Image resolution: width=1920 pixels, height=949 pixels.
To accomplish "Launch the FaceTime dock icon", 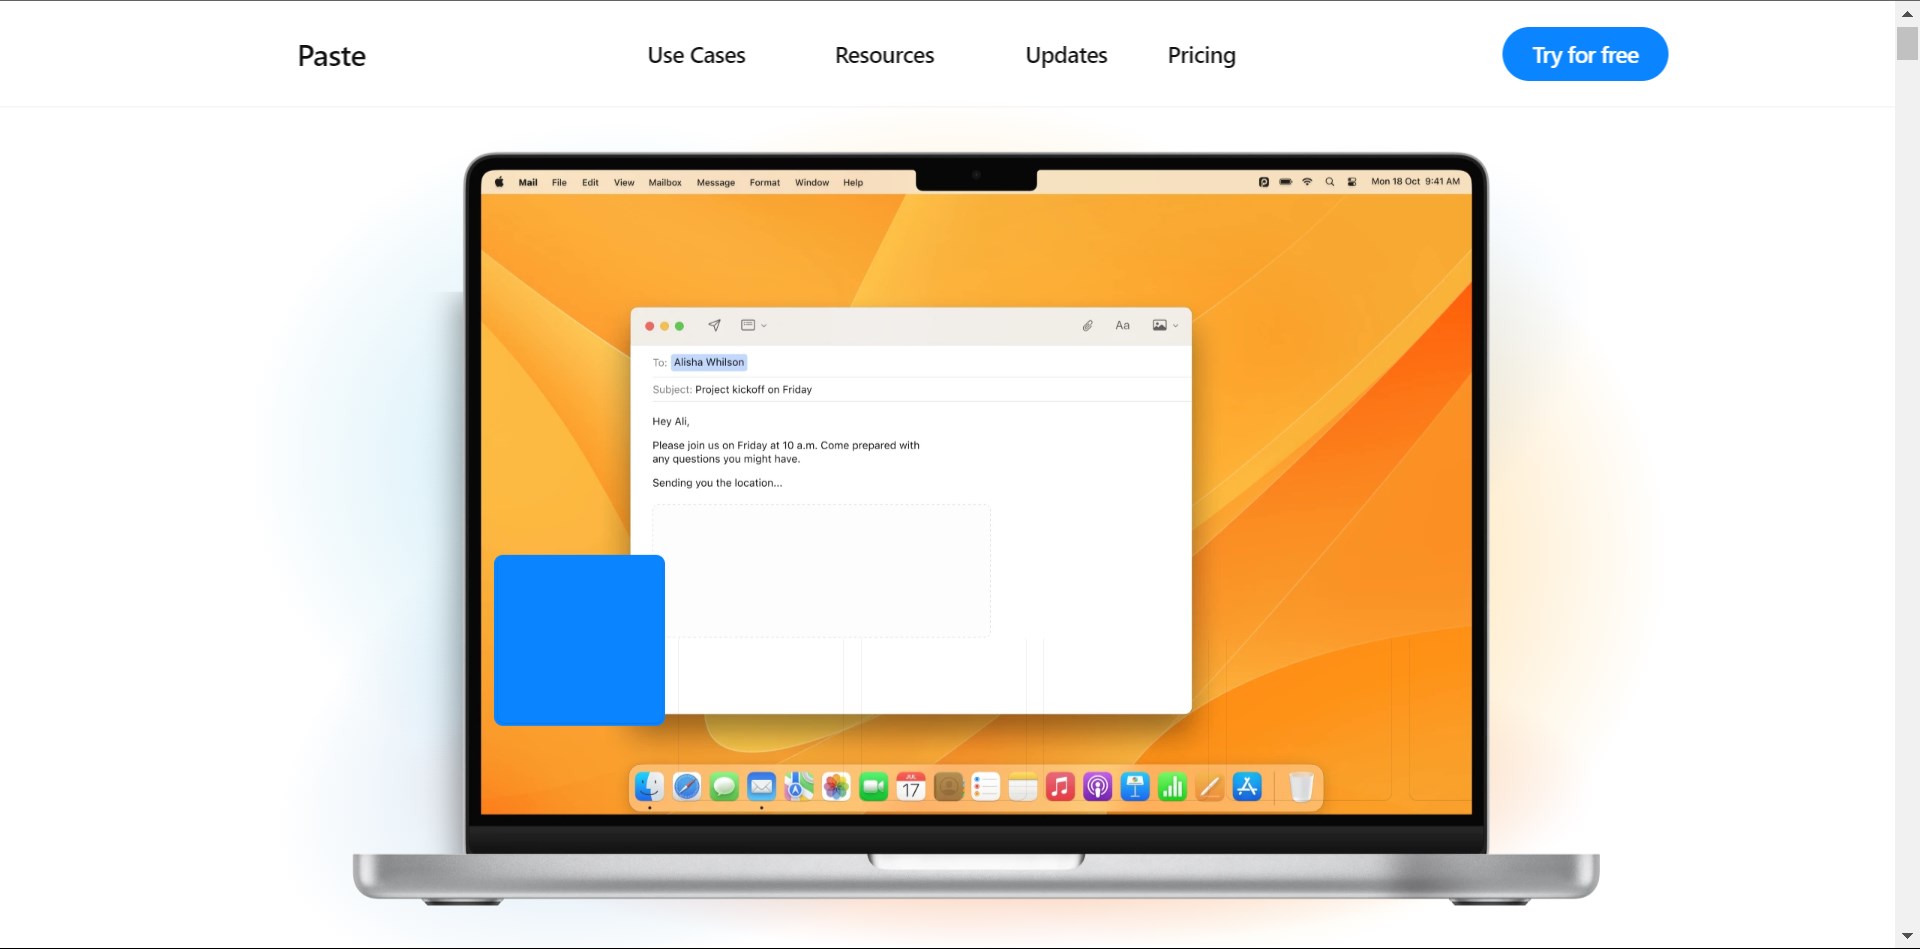I will (x=873, y=788).
